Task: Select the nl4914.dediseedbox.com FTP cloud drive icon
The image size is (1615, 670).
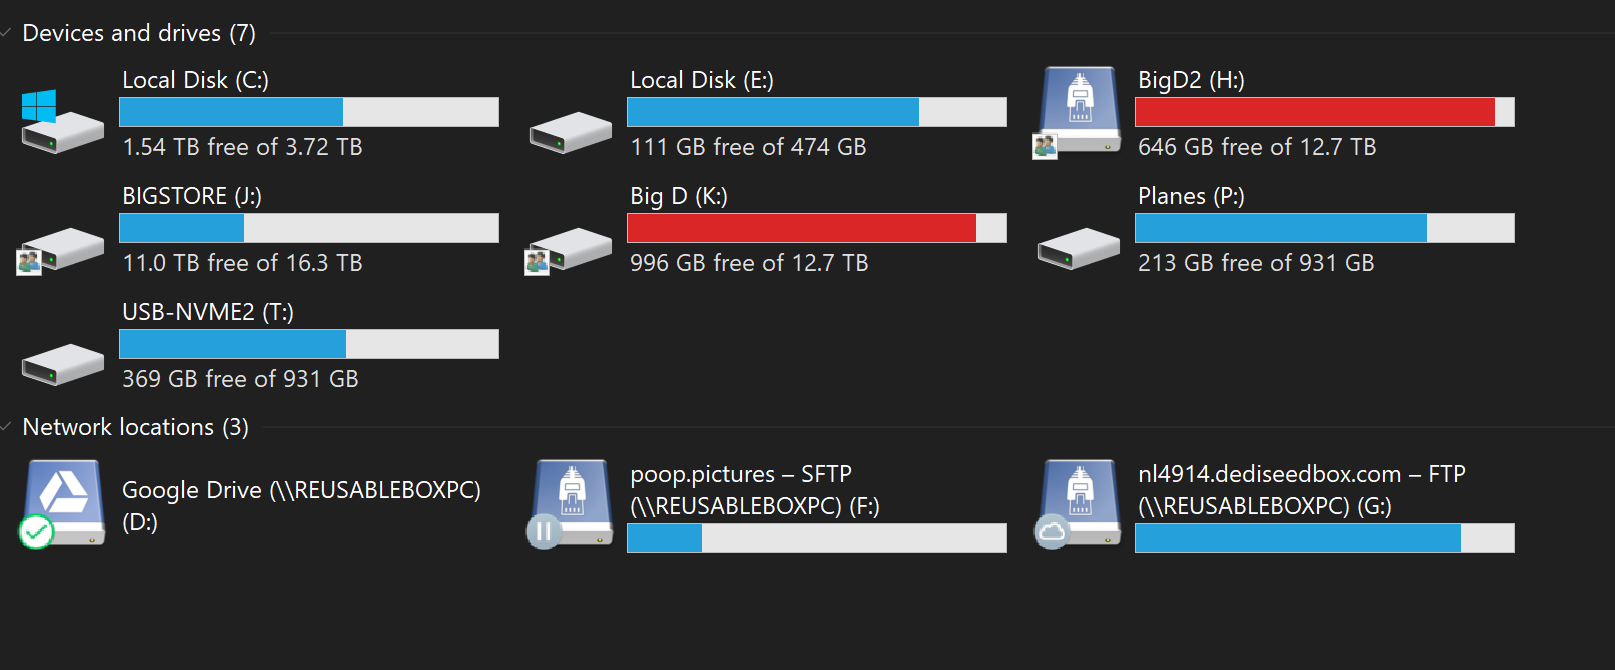Action: pos(1078,504)
